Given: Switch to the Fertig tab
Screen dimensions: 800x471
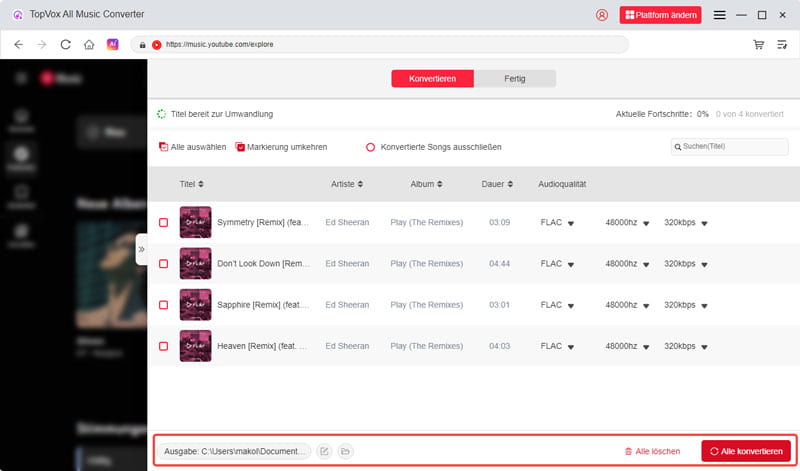Looking at the screenshot, I should 515,79.
